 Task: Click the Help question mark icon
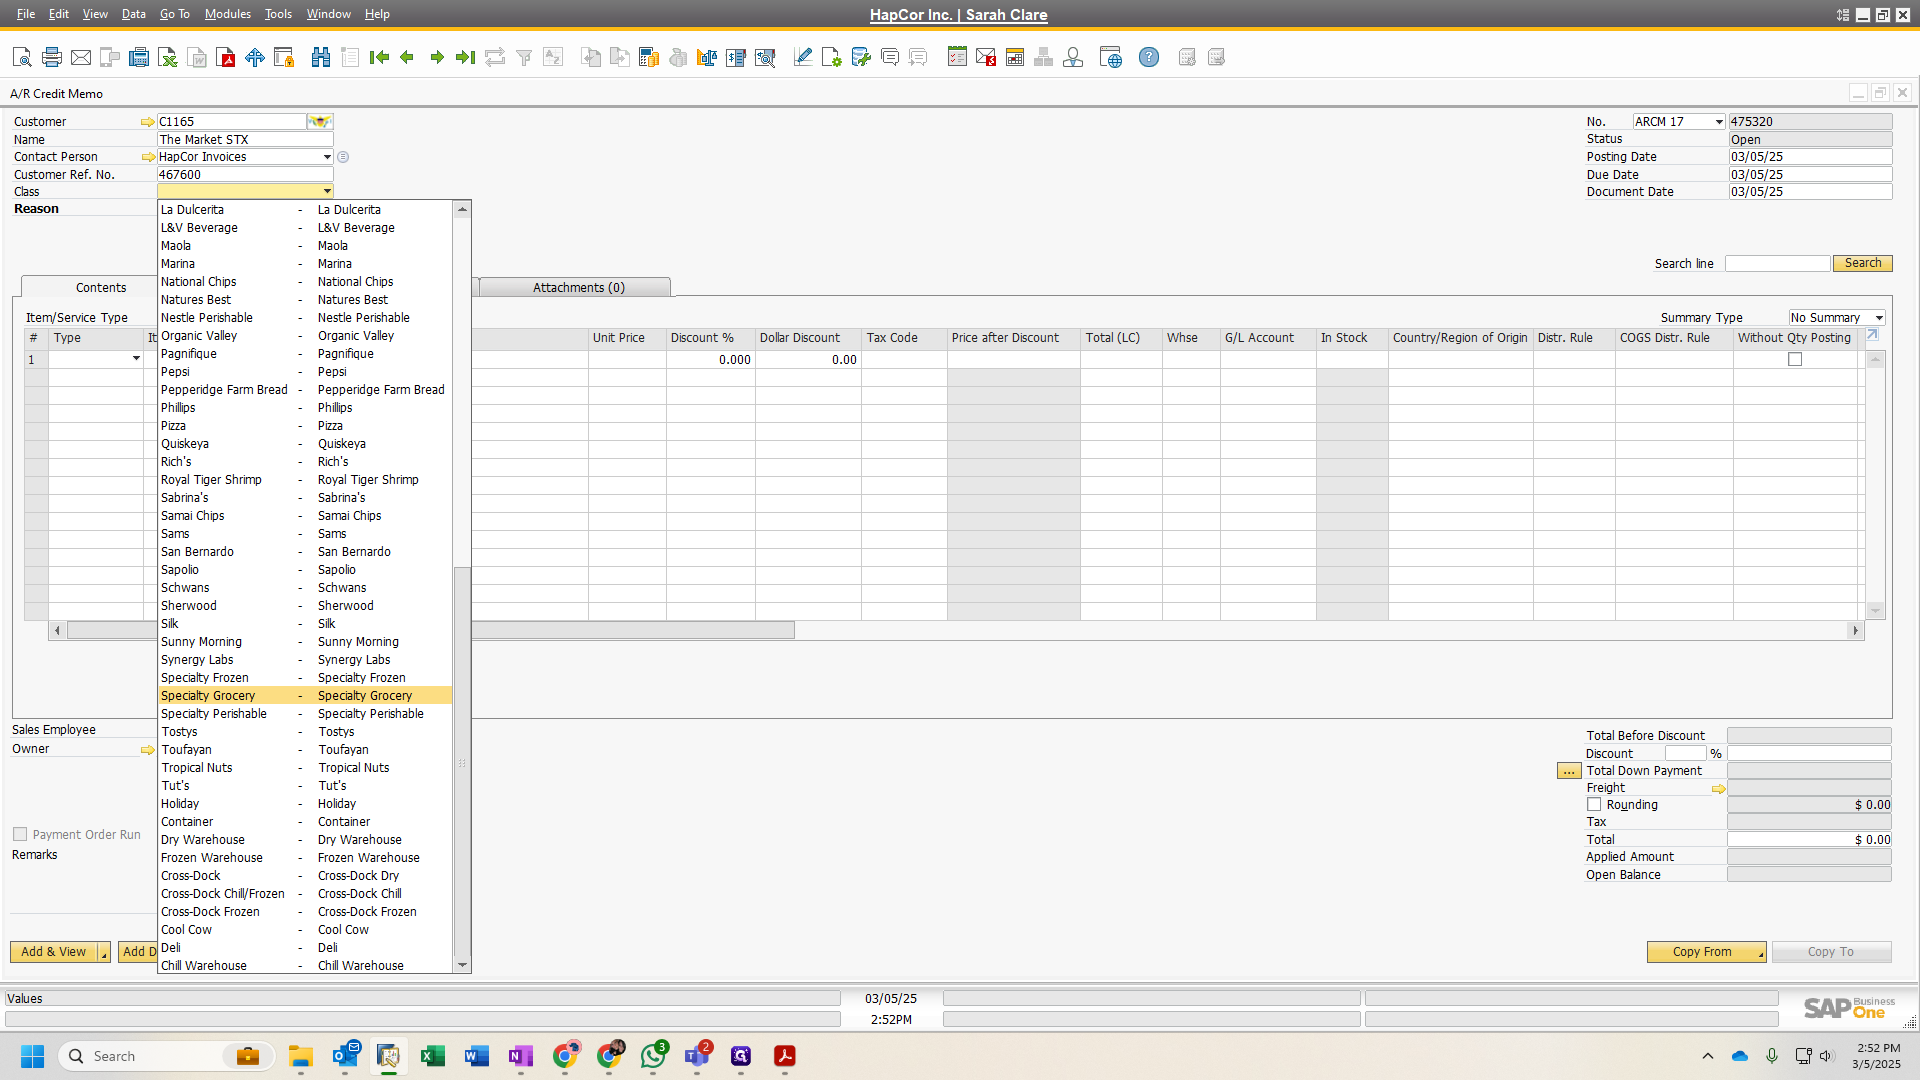coord(1149,58)
